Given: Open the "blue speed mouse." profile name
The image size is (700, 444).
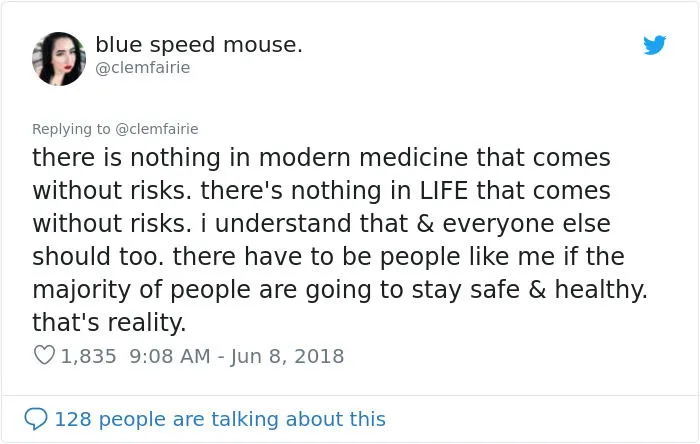Looking at the screenshot, I should coord(199,45).
